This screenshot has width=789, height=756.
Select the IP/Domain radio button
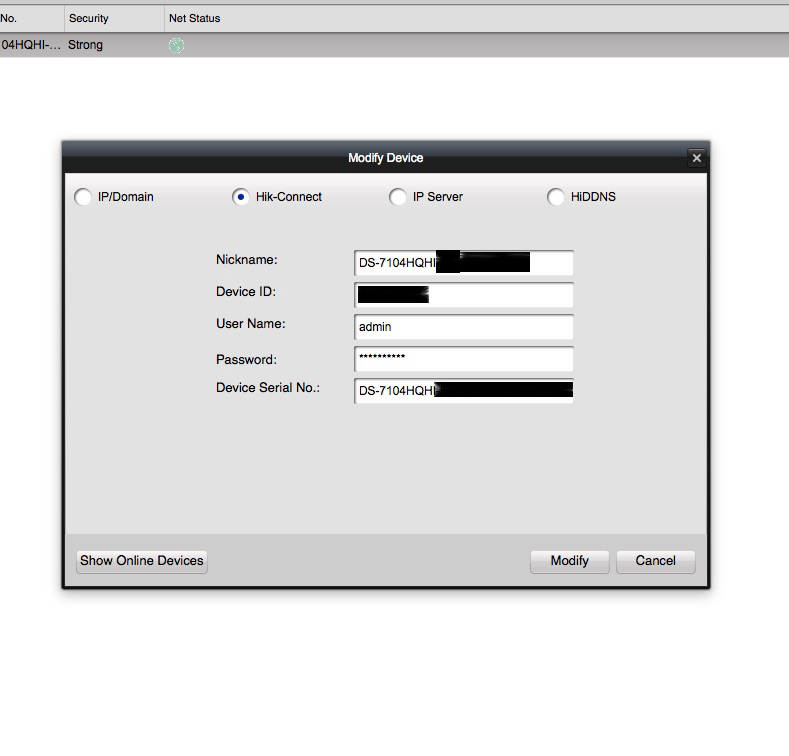[x=83, y=197]
